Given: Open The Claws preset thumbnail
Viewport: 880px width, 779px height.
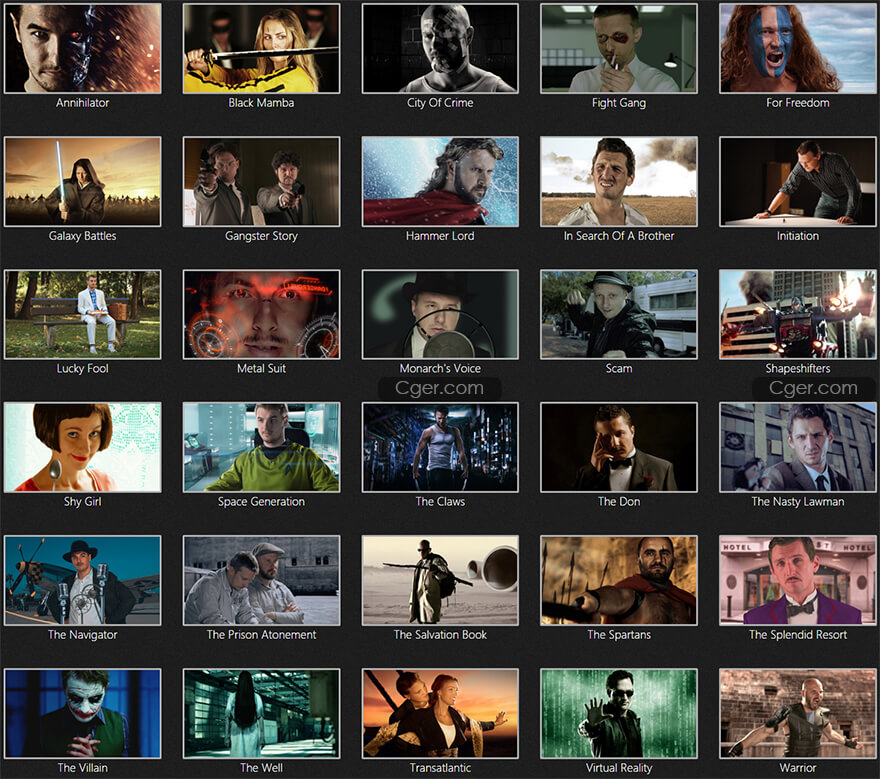Looking at the screenshot, I should coord(440,447).
